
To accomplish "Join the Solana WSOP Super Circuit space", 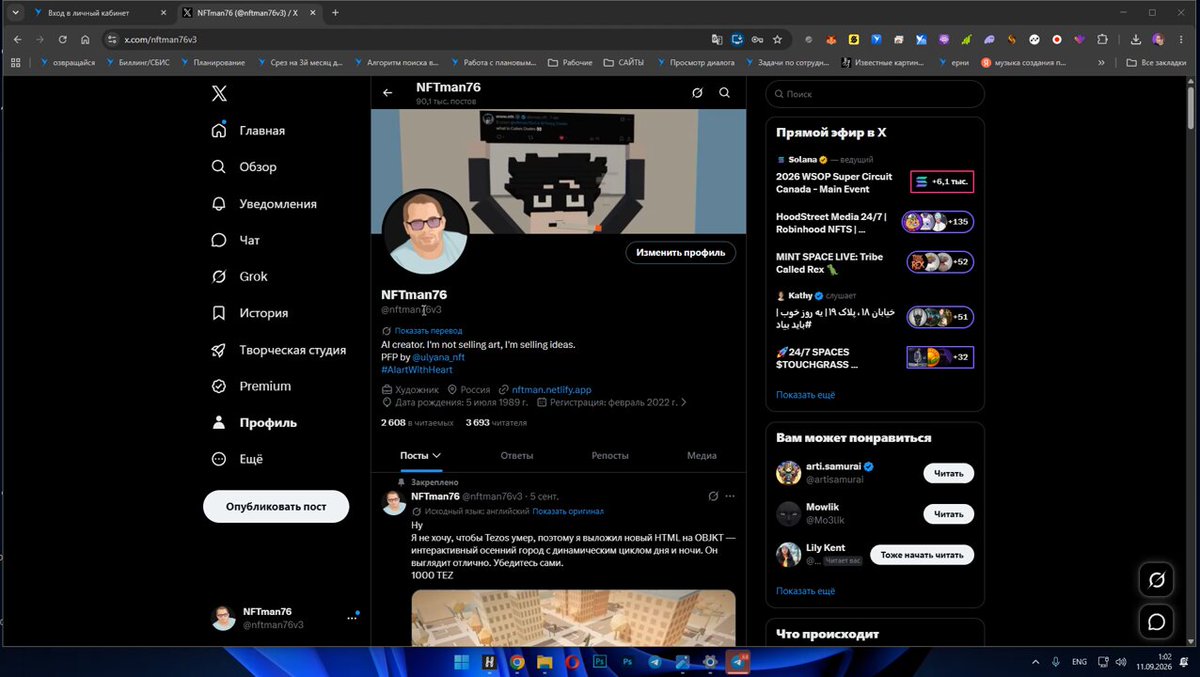I will point(941,182).
